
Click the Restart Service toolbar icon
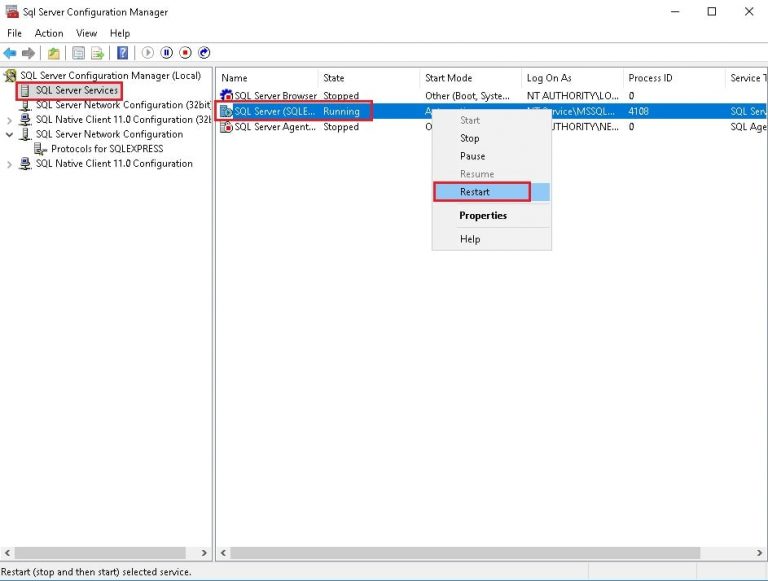pyautogui.click(x=205, y=53)
